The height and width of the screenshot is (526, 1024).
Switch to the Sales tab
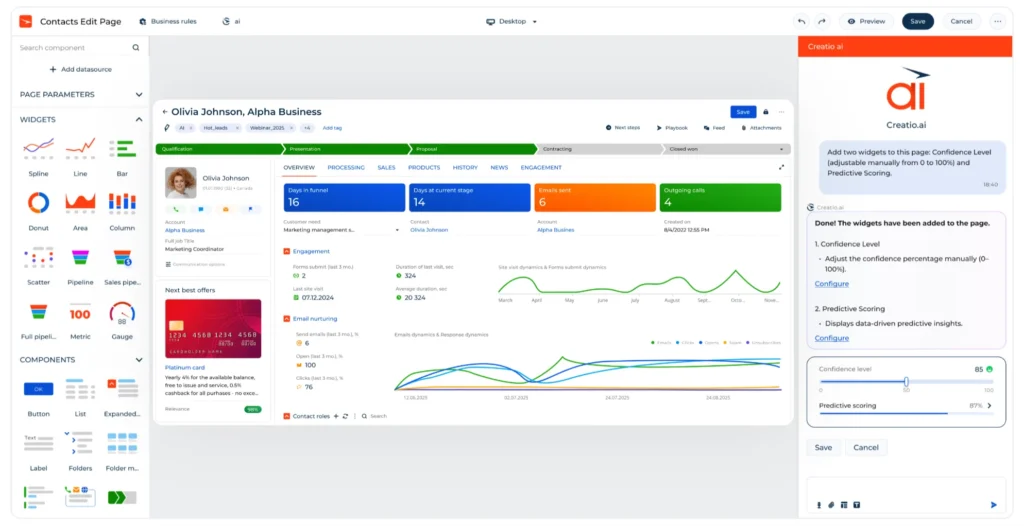pos(386,168)
